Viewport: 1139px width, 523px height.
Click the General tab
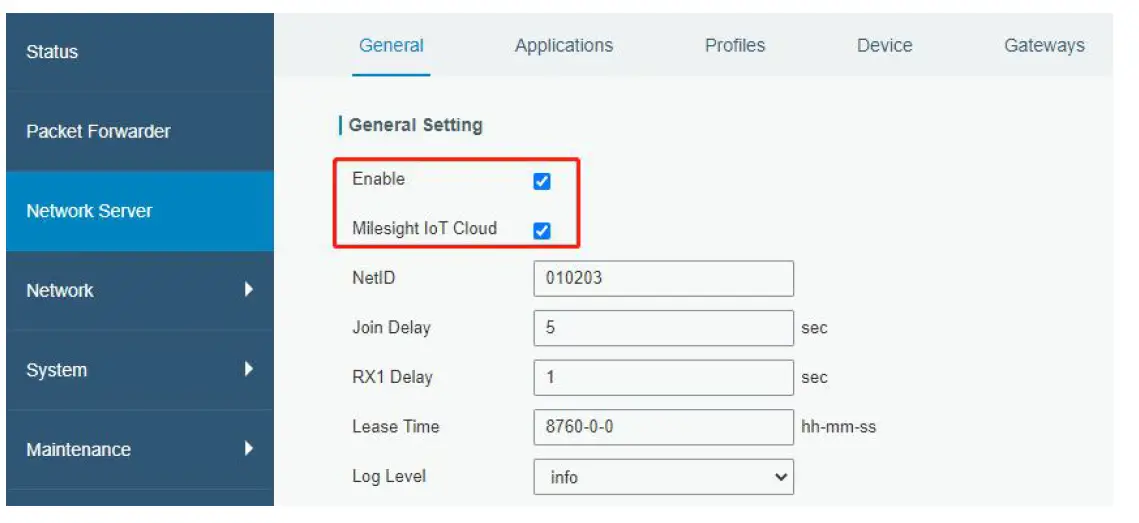coord(391,46)
